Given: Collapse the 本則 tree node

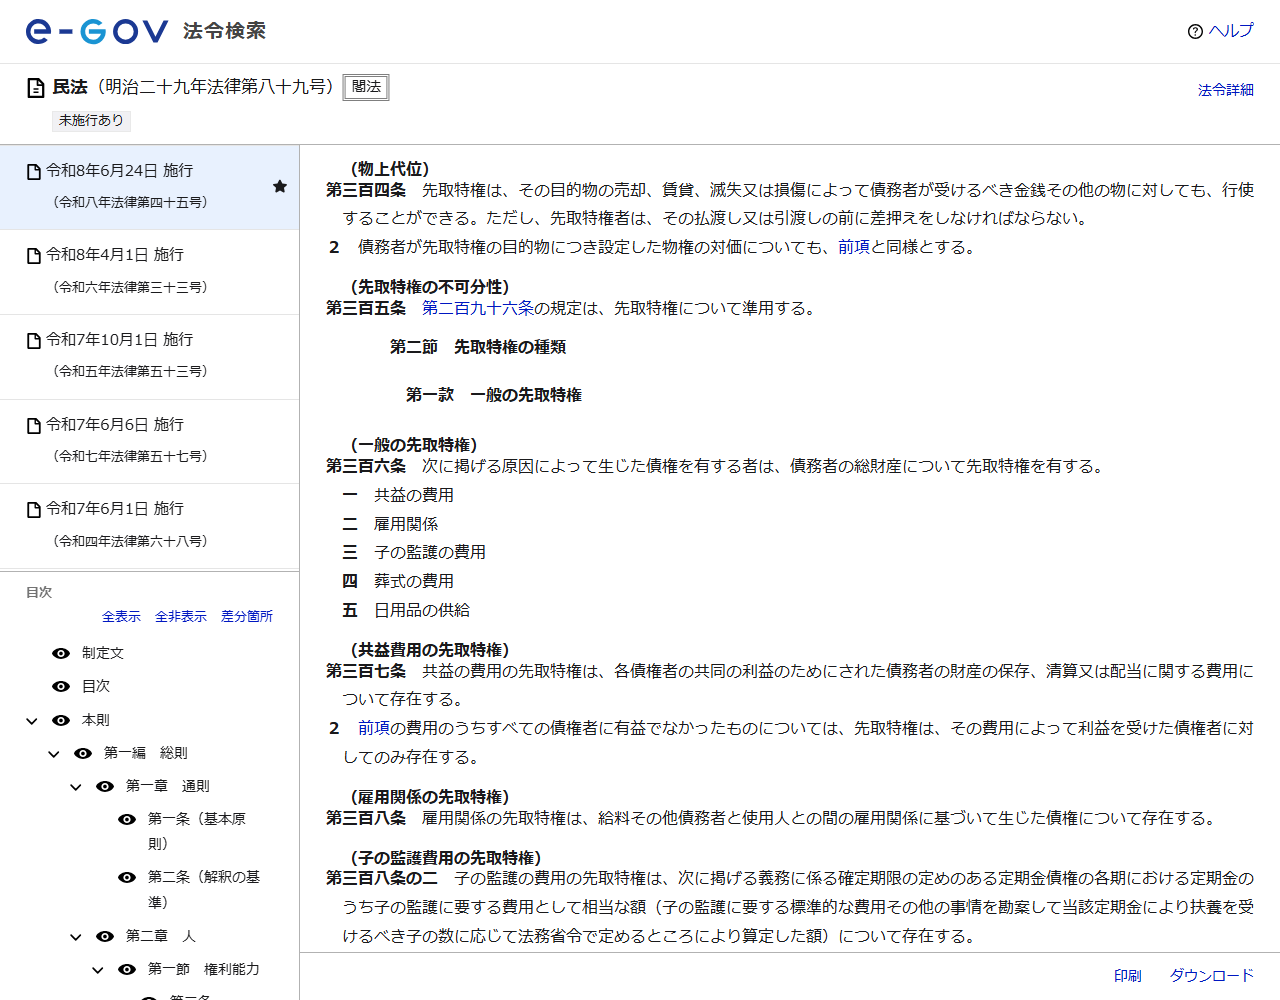Looking at the screenshot, I should point(32,721).
